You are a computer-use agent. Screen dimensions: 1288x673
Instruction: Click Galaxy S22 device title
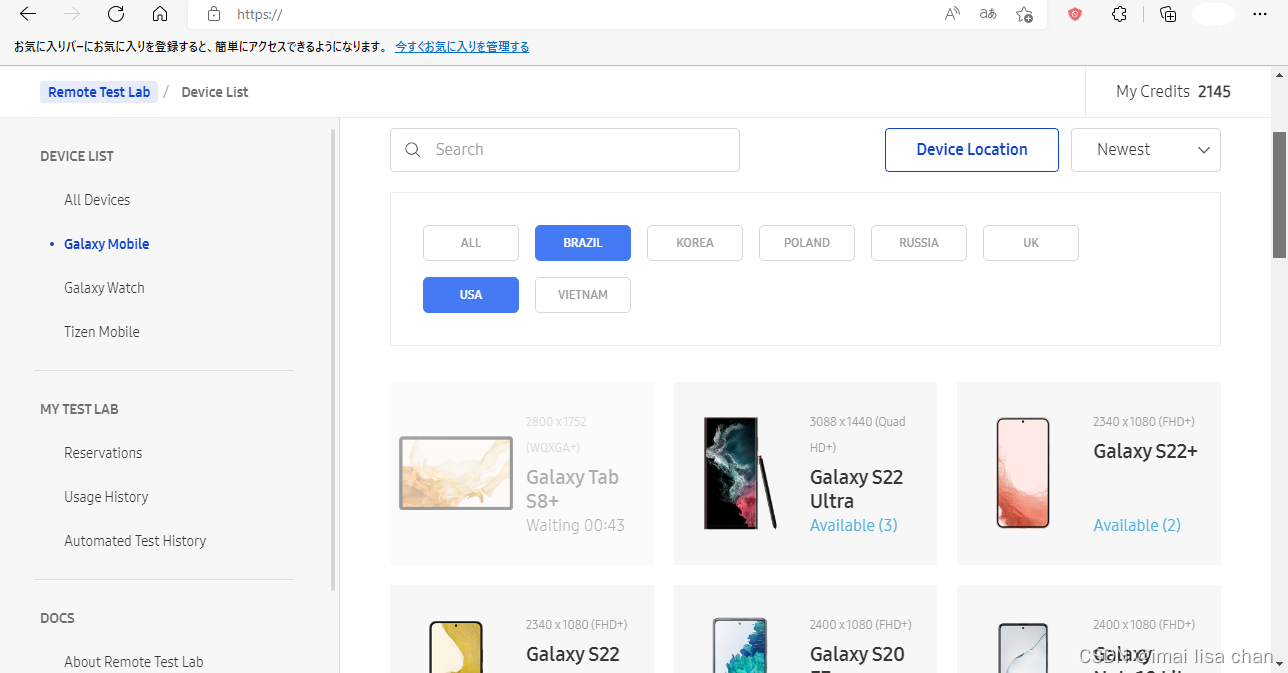coord(573,654)
